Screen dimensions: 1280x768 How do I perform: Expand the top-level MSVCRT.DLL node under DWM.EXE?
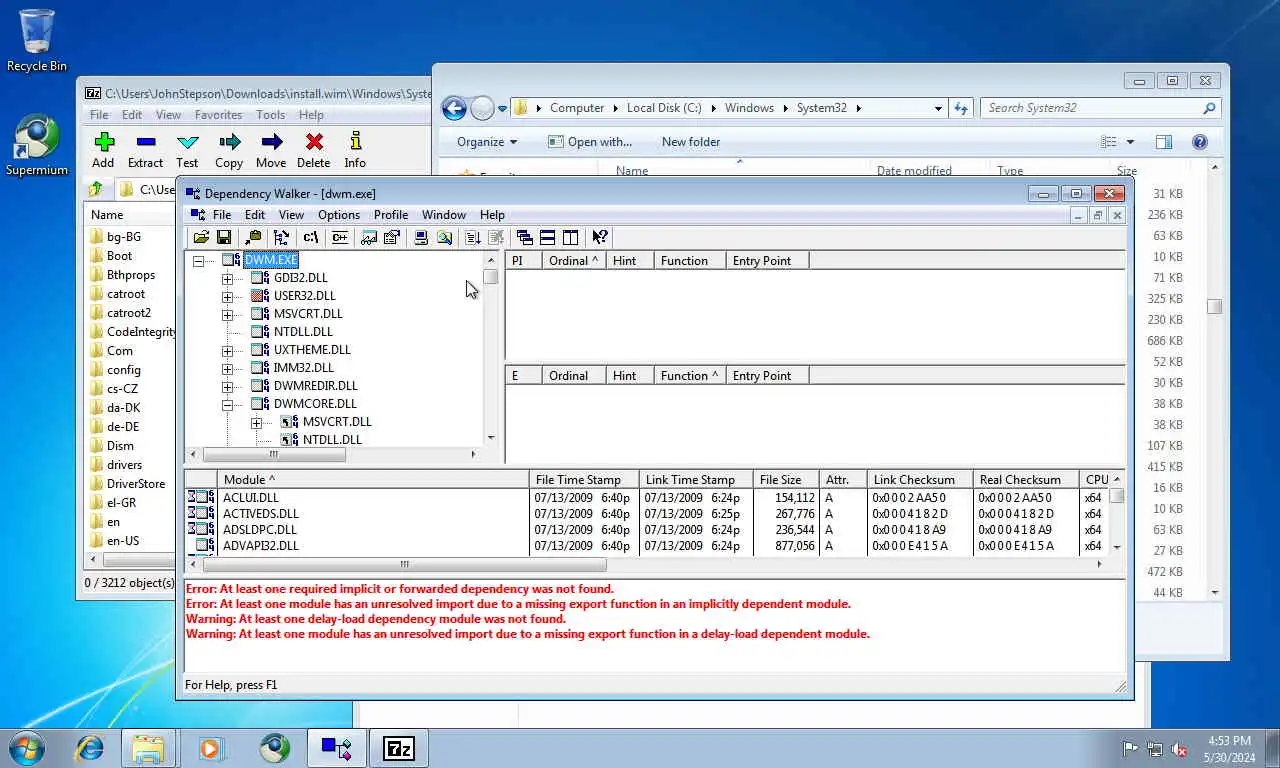[227, 314]
